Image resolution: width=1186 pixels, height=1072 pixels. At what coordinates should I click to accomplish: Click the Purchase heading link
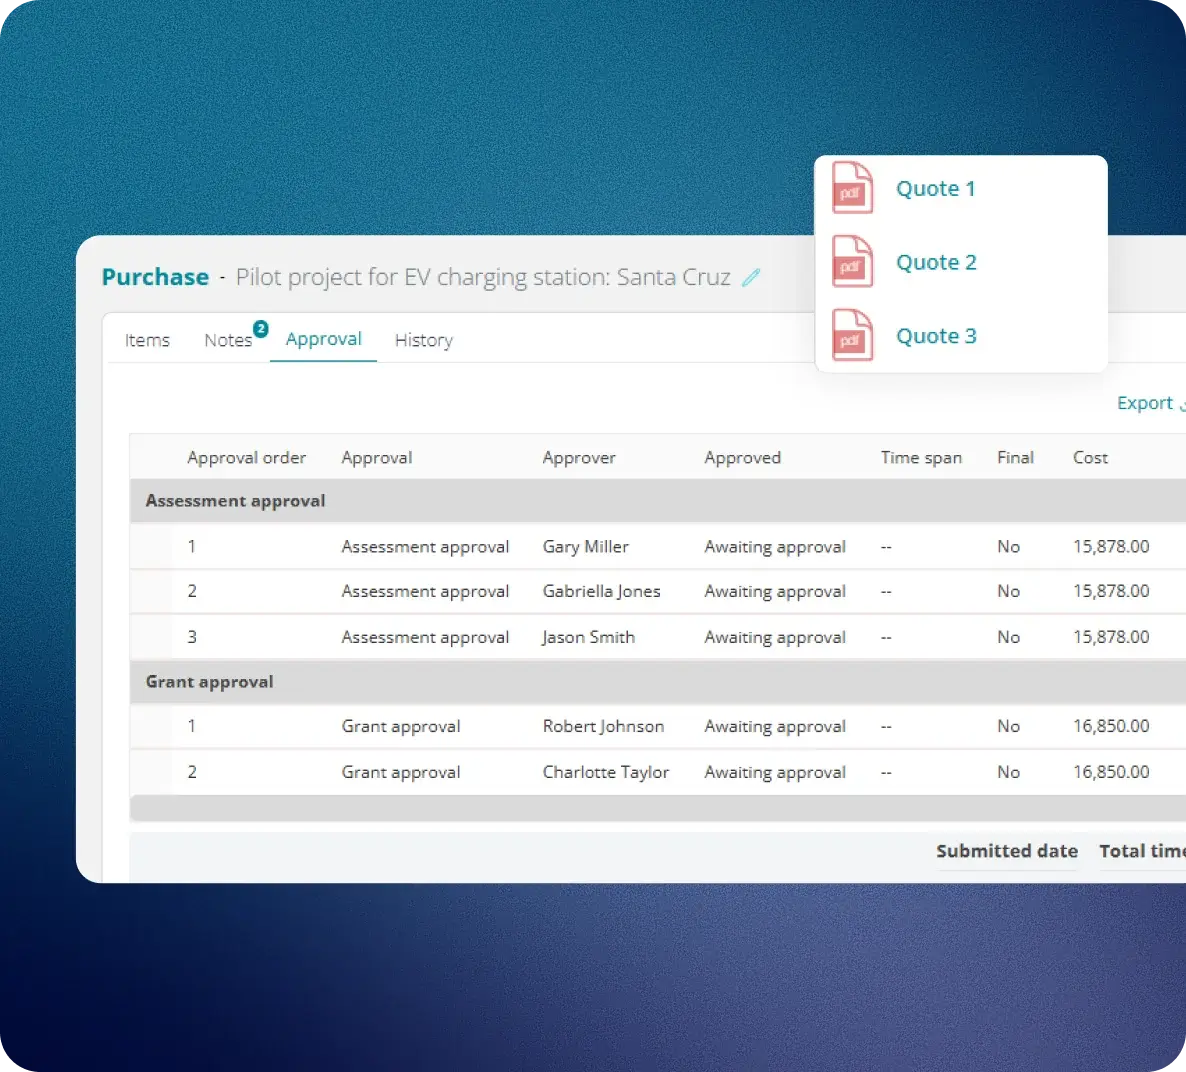click(155, 277)
